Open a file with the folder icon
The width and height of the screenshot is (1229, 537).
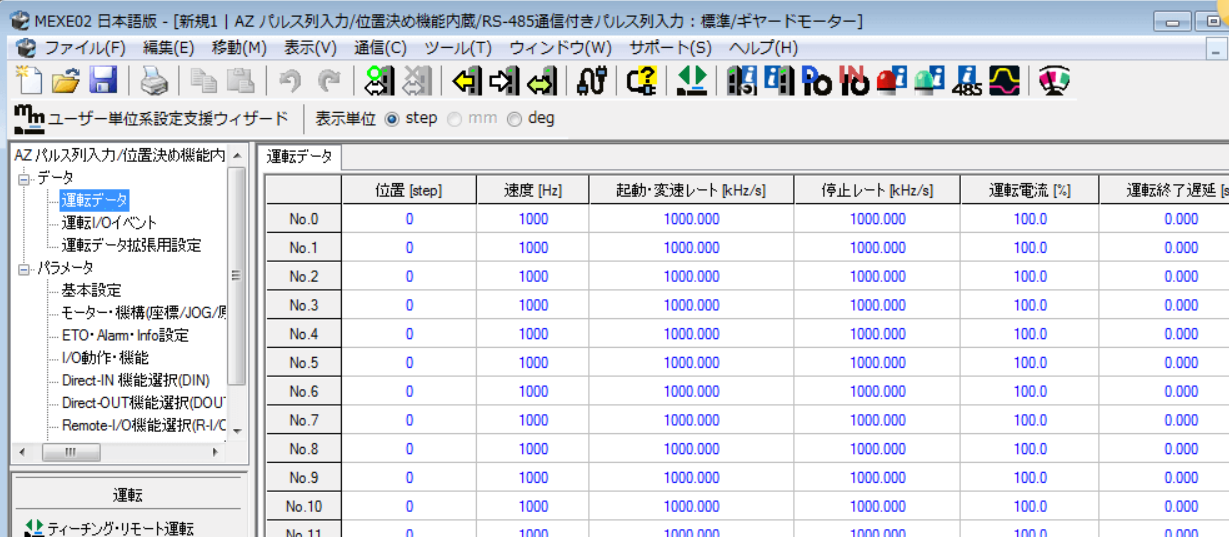[66, 81]
